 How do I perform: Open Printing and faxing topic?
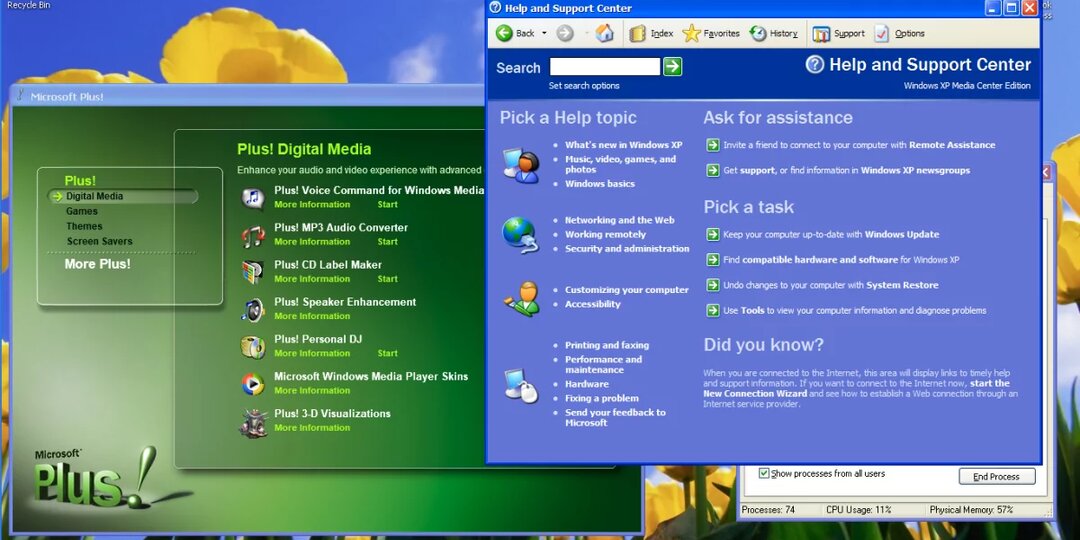[x=607, y=346]
